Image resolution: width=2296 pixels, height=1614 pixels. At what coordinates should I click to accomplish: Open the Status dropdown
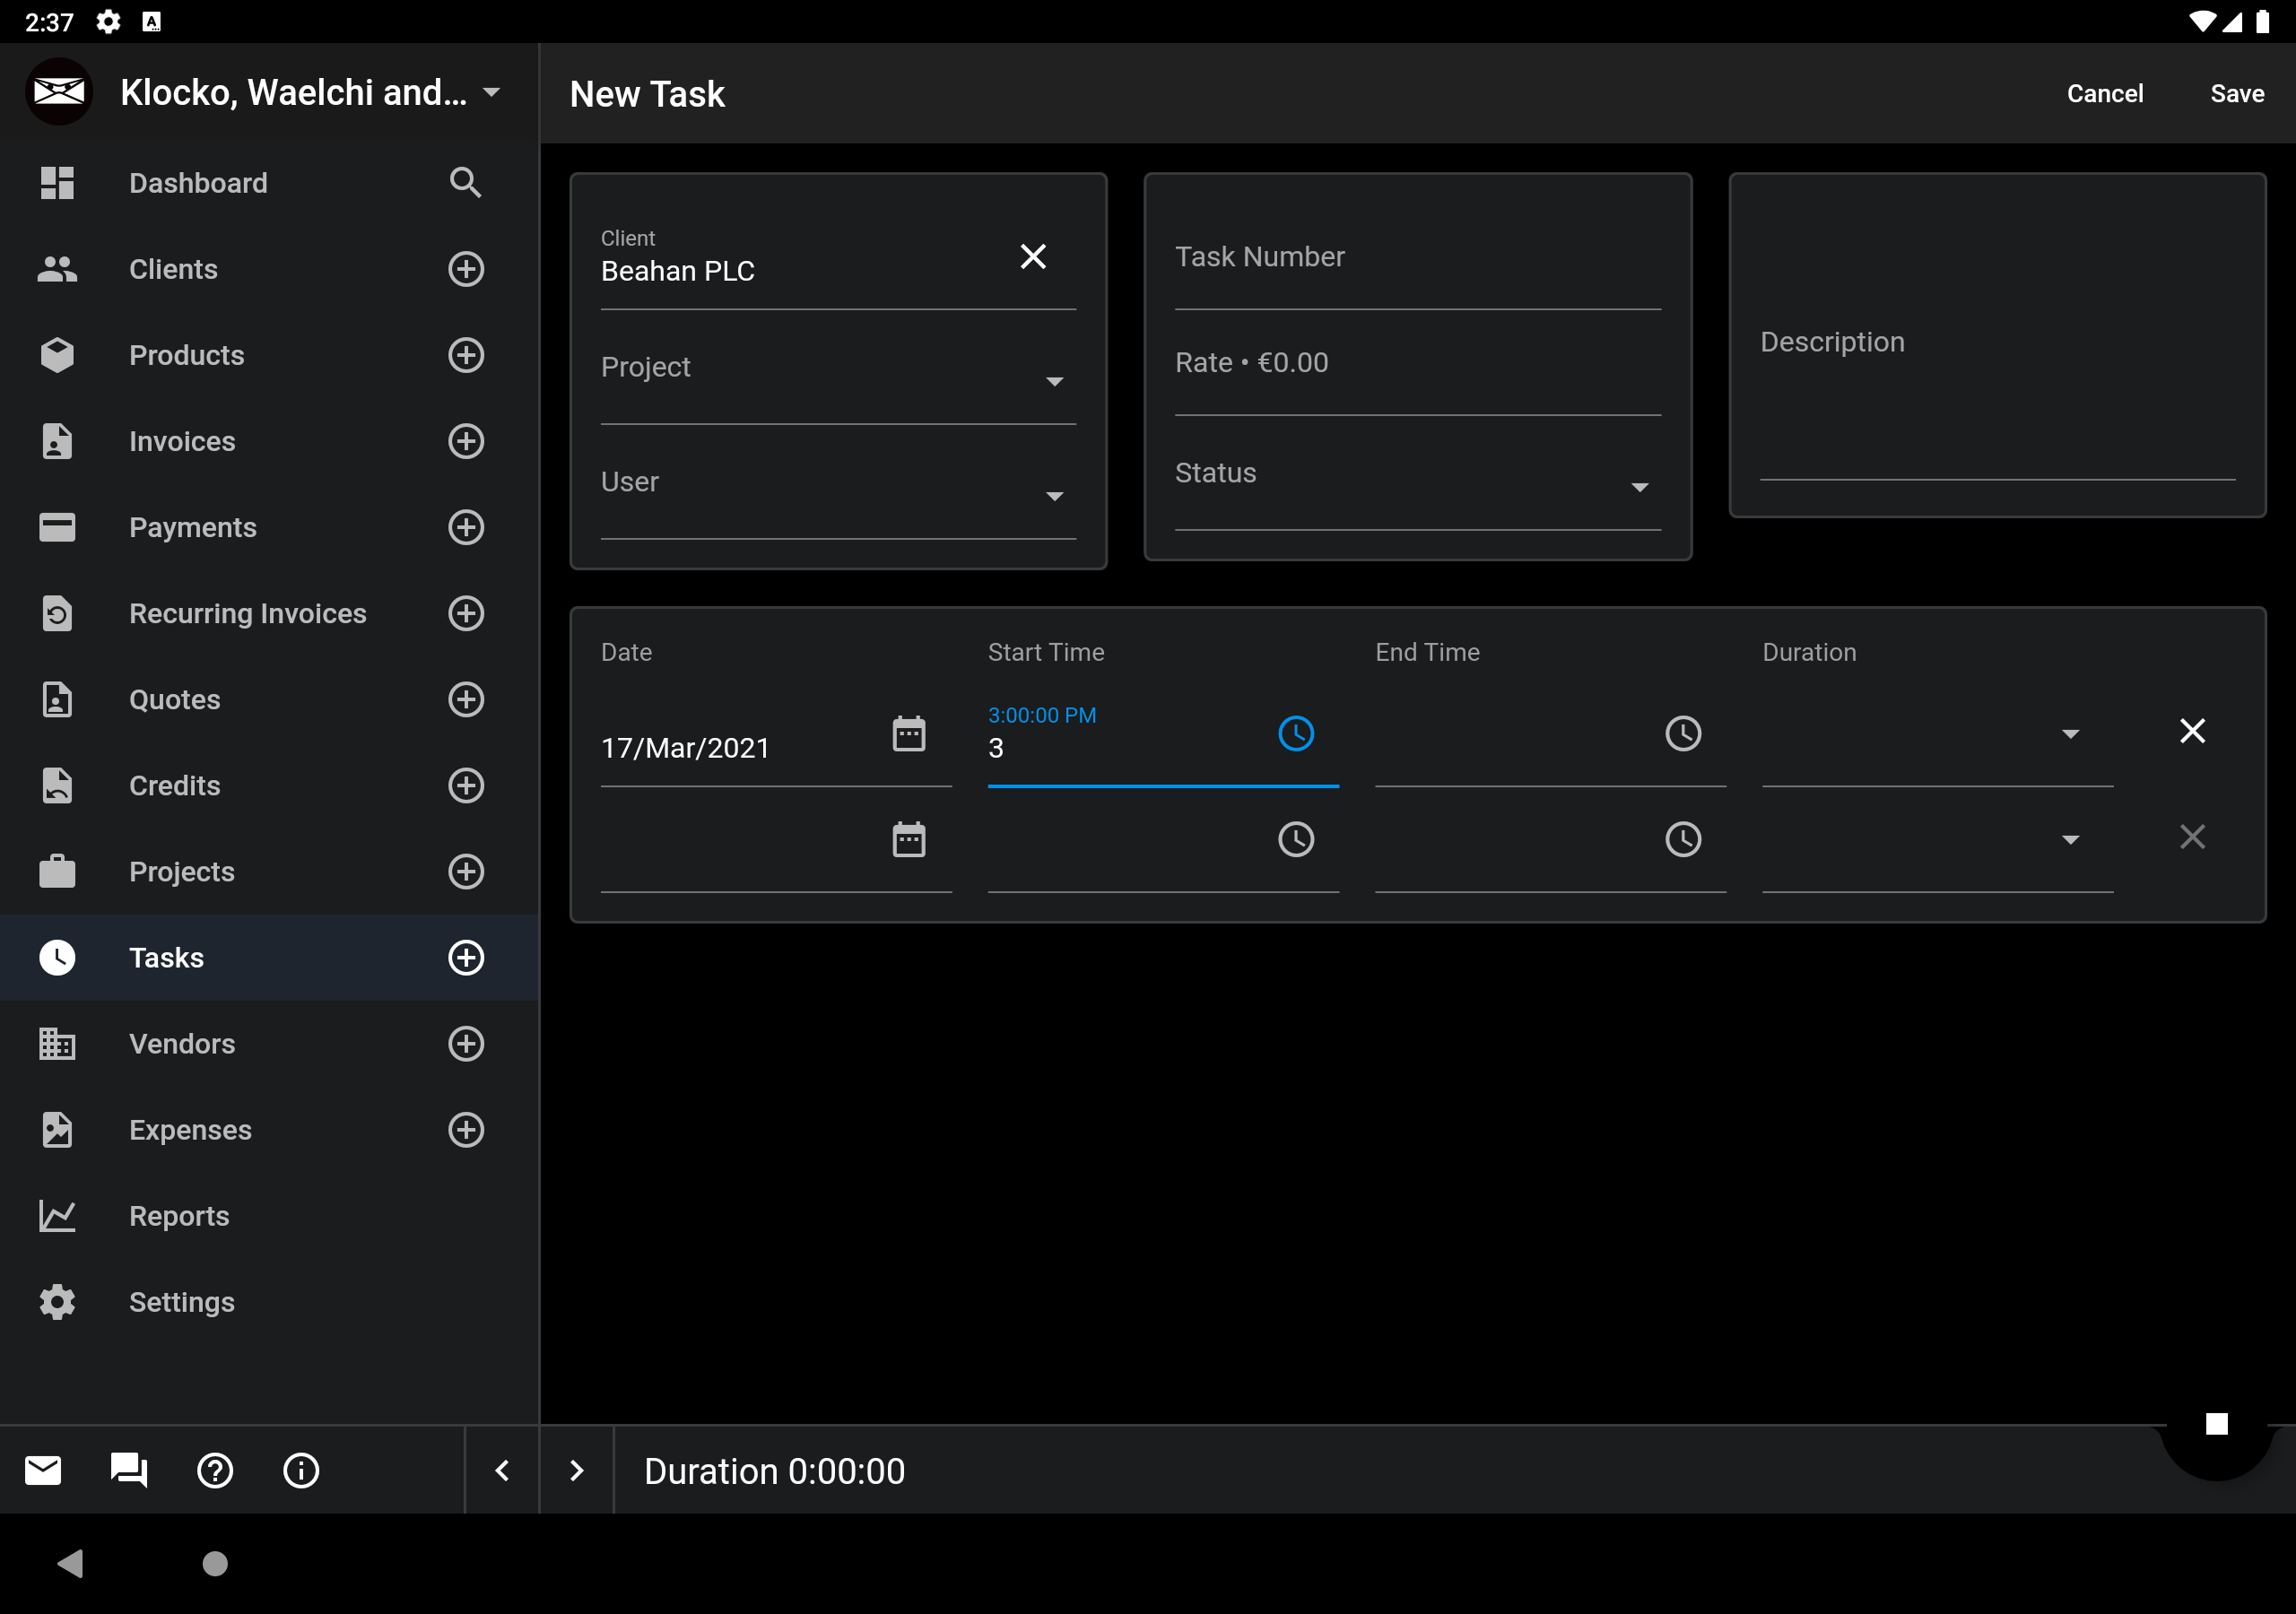1639,487
